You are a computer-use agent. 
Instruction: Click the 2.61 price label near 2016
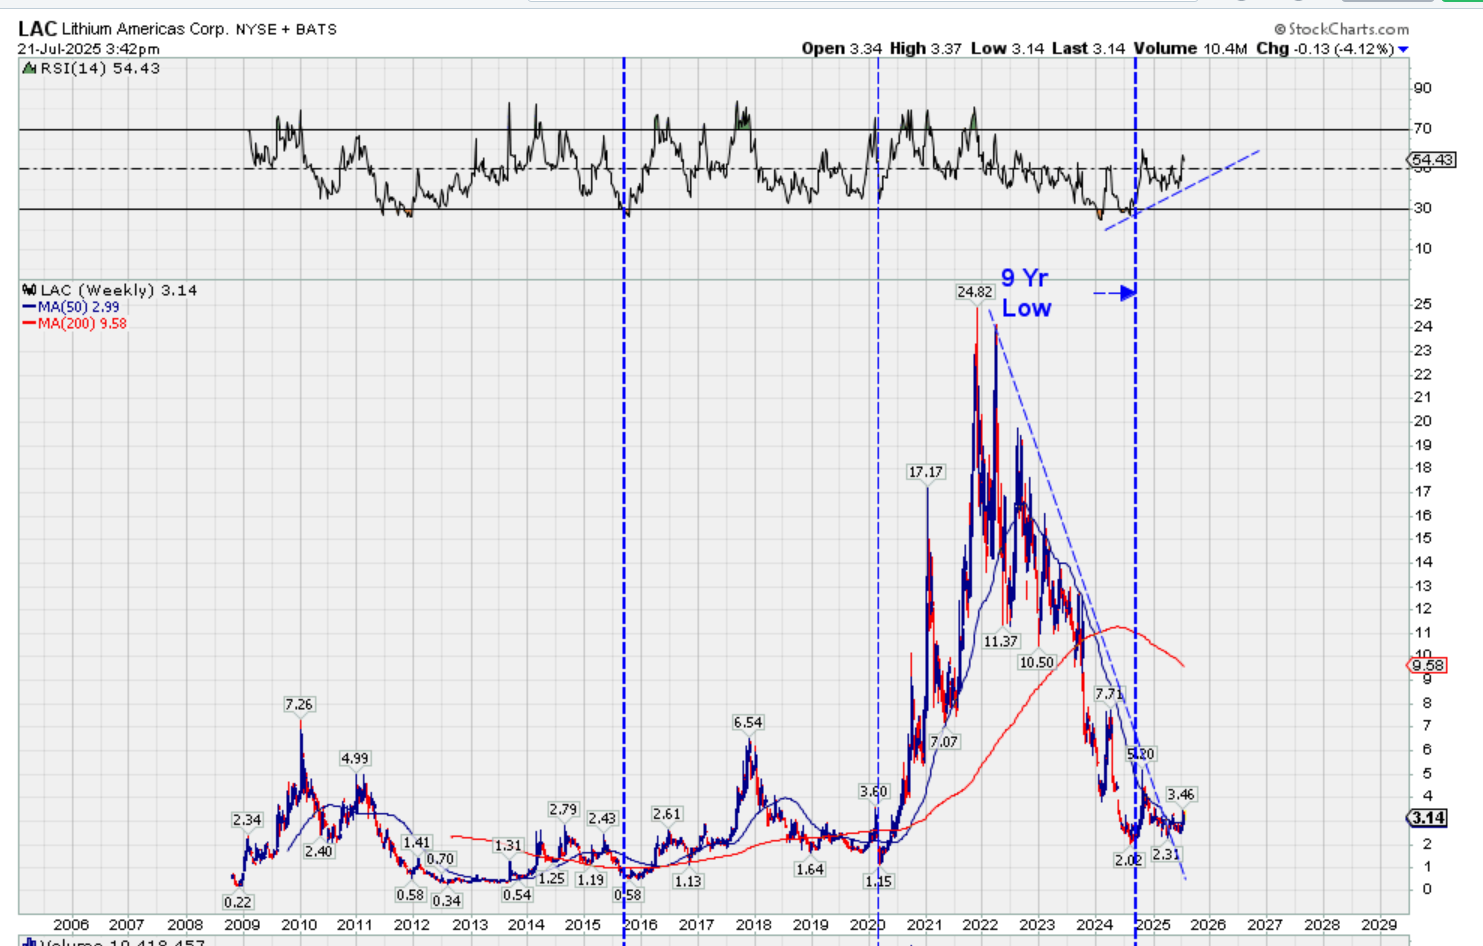(x=667, y=814)
